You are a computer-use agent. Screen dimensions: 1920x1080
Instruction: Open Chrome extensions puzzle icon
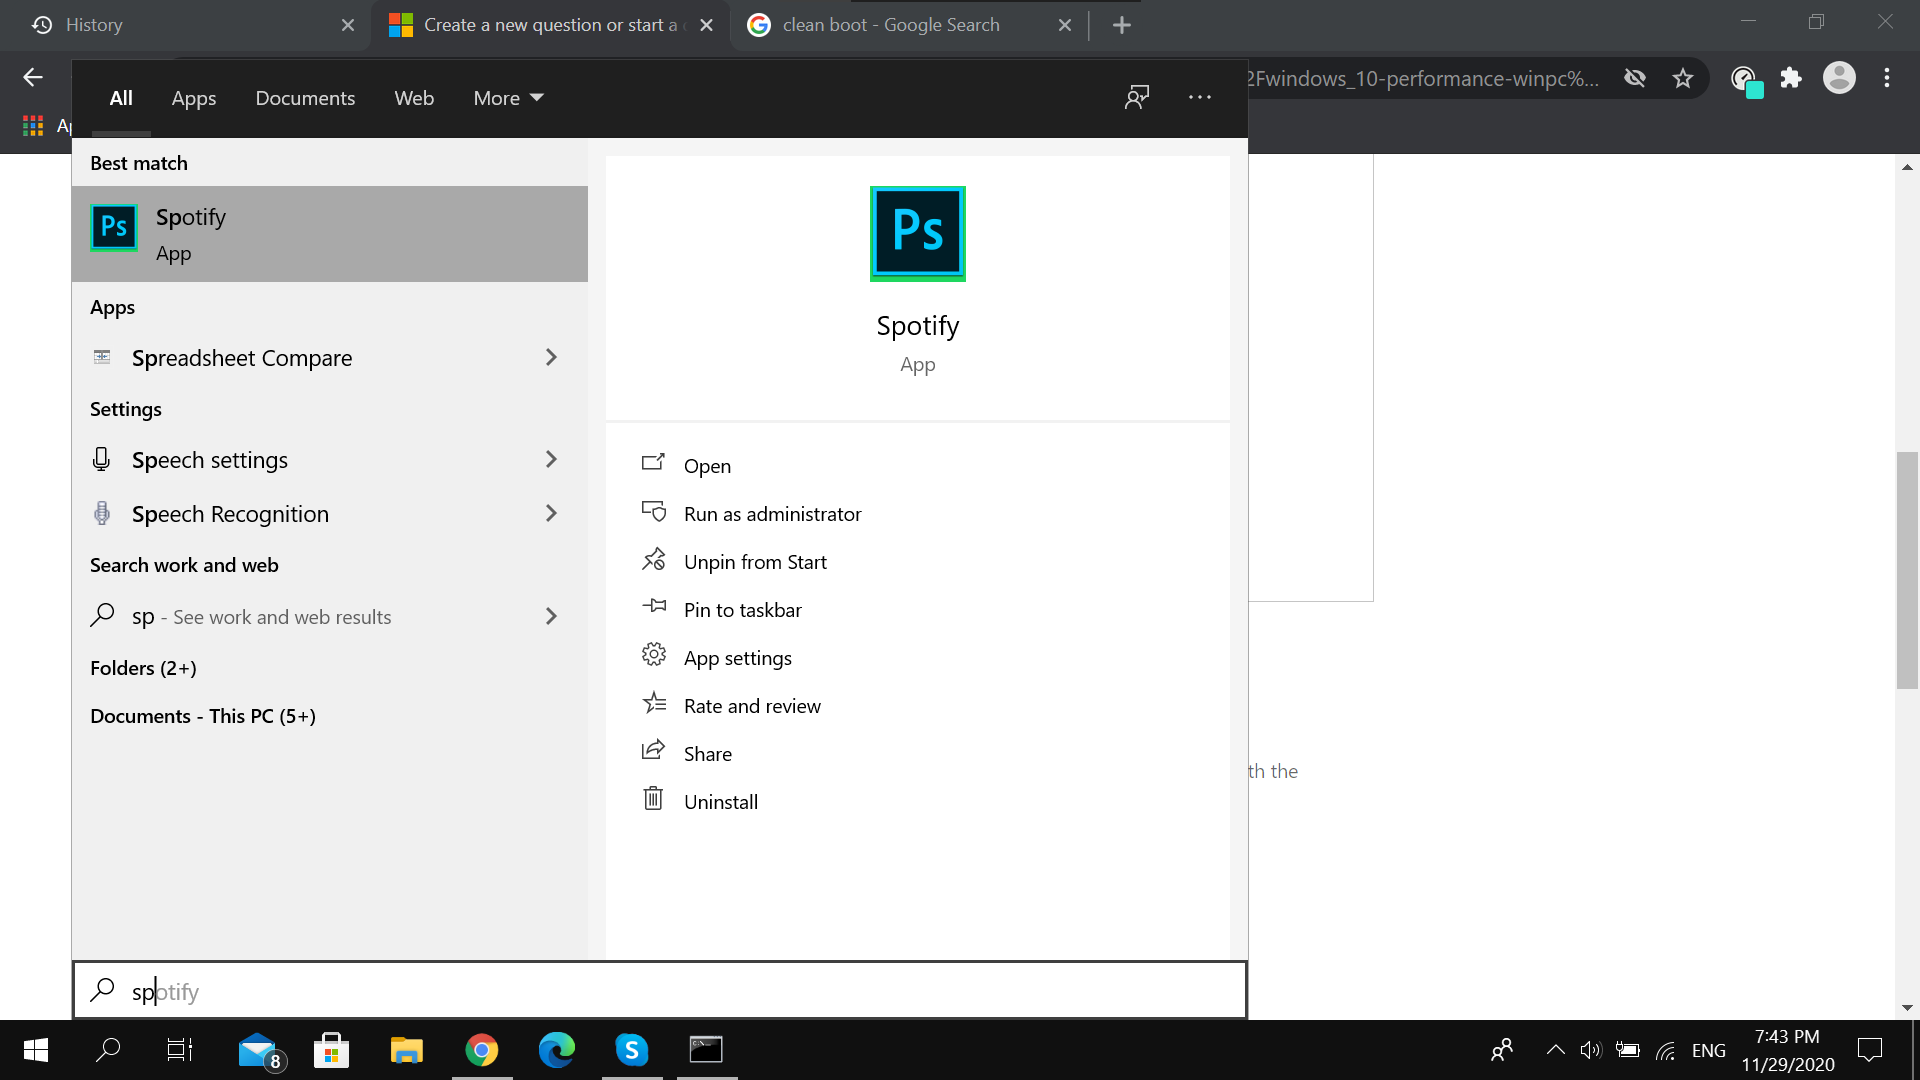click(x=1791, y=78)
